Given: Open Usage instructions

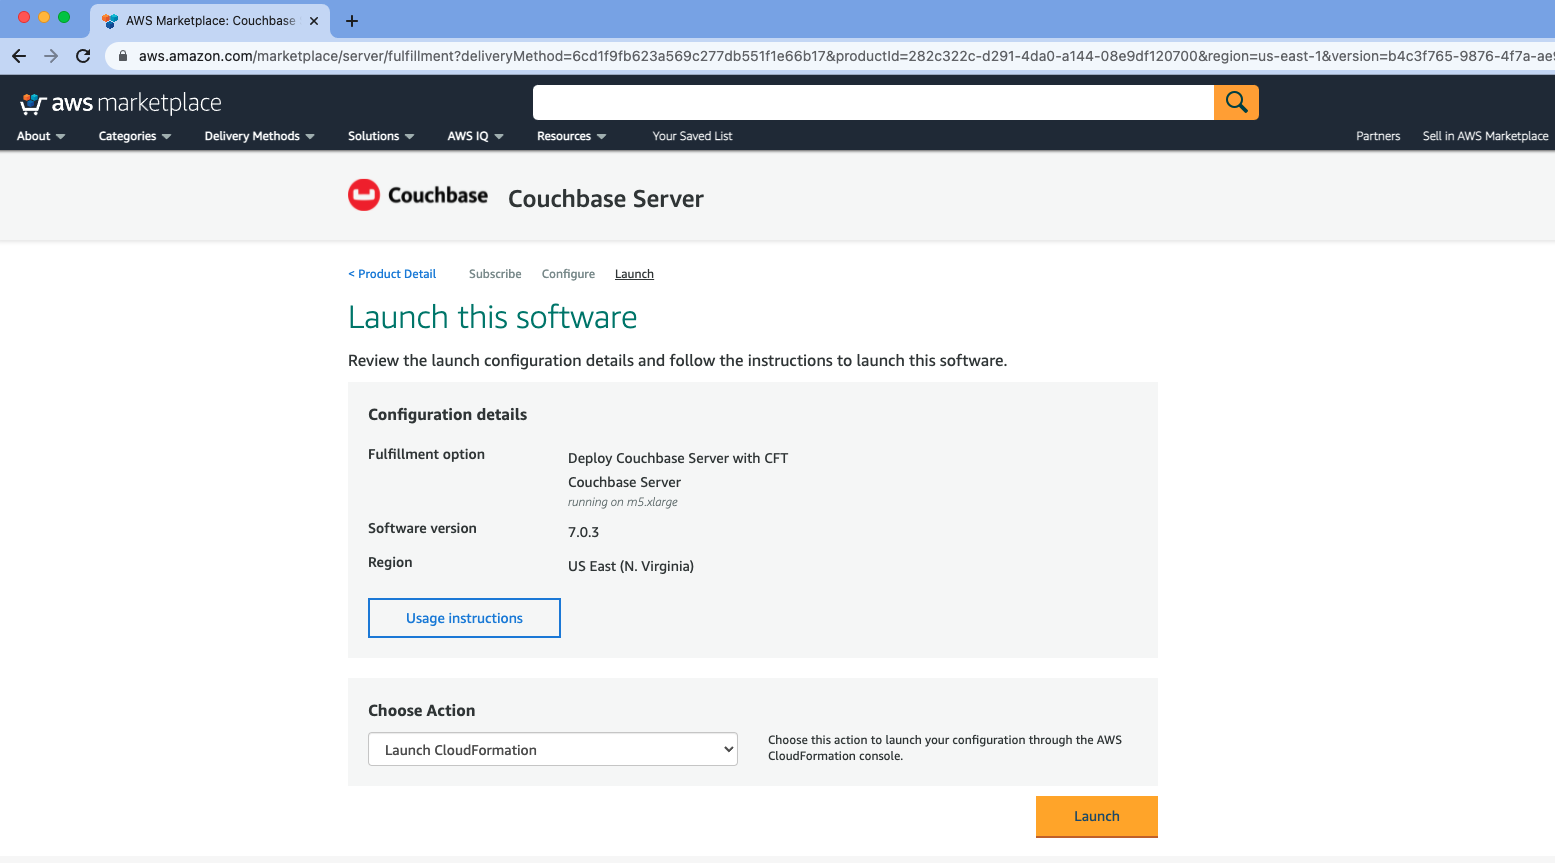Looking at the screenshot, I should 464,617.
